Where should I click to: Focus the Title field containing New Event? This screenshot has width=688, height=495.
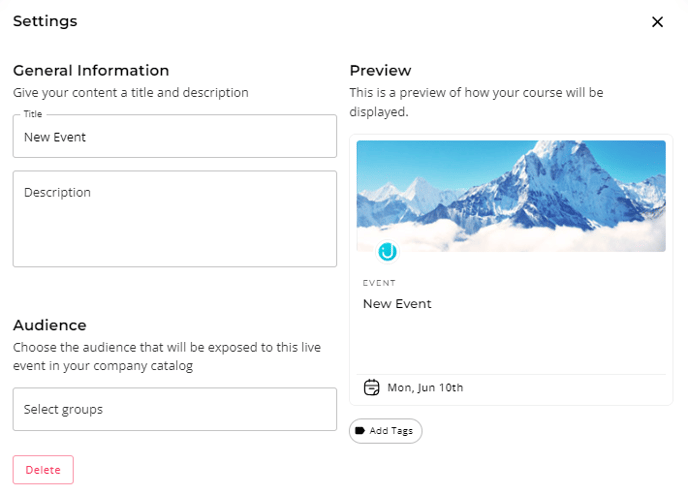click(175, 136)
